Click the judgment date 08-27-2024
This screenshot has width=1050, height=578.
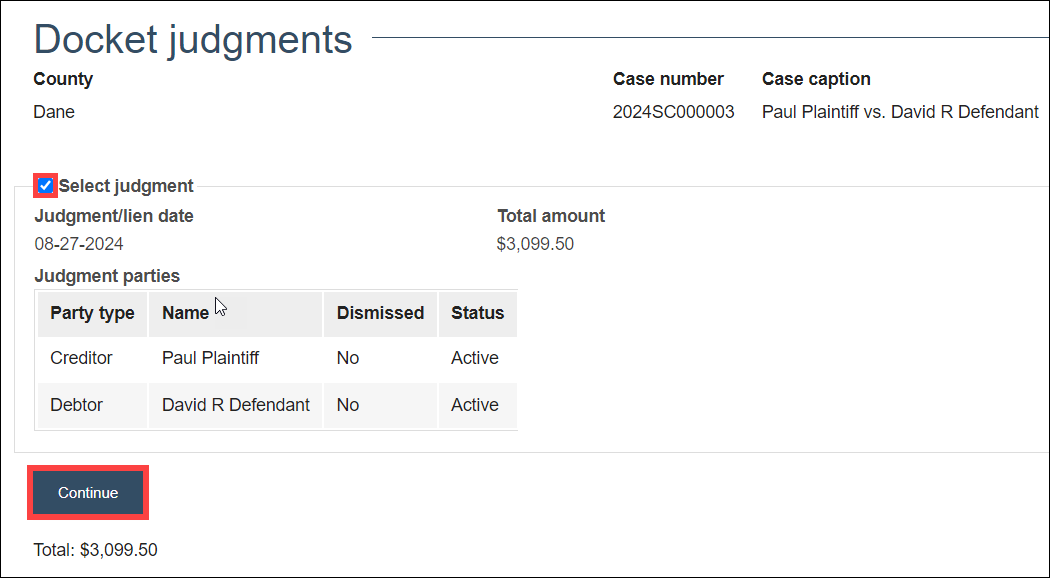pos(79,244)
